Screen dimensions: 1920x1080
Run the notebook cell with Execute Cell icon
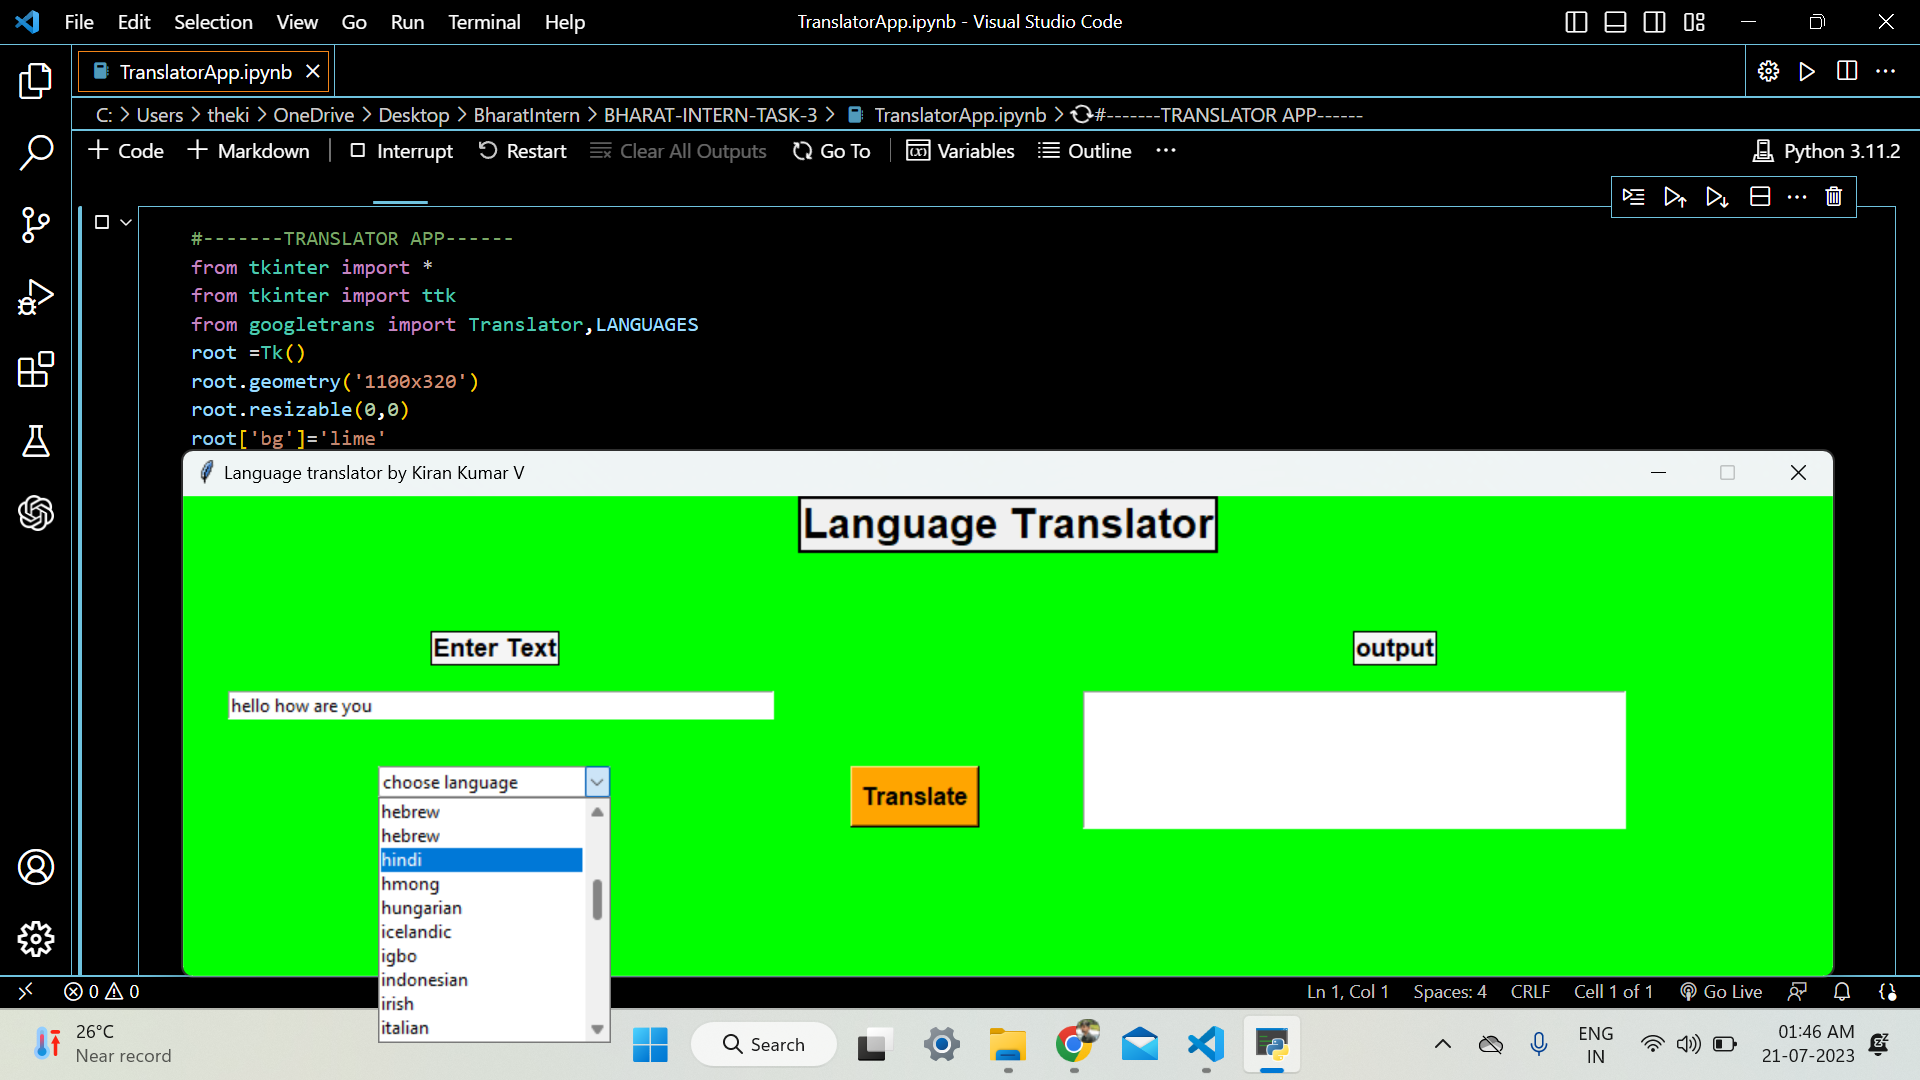point(1633,196)
